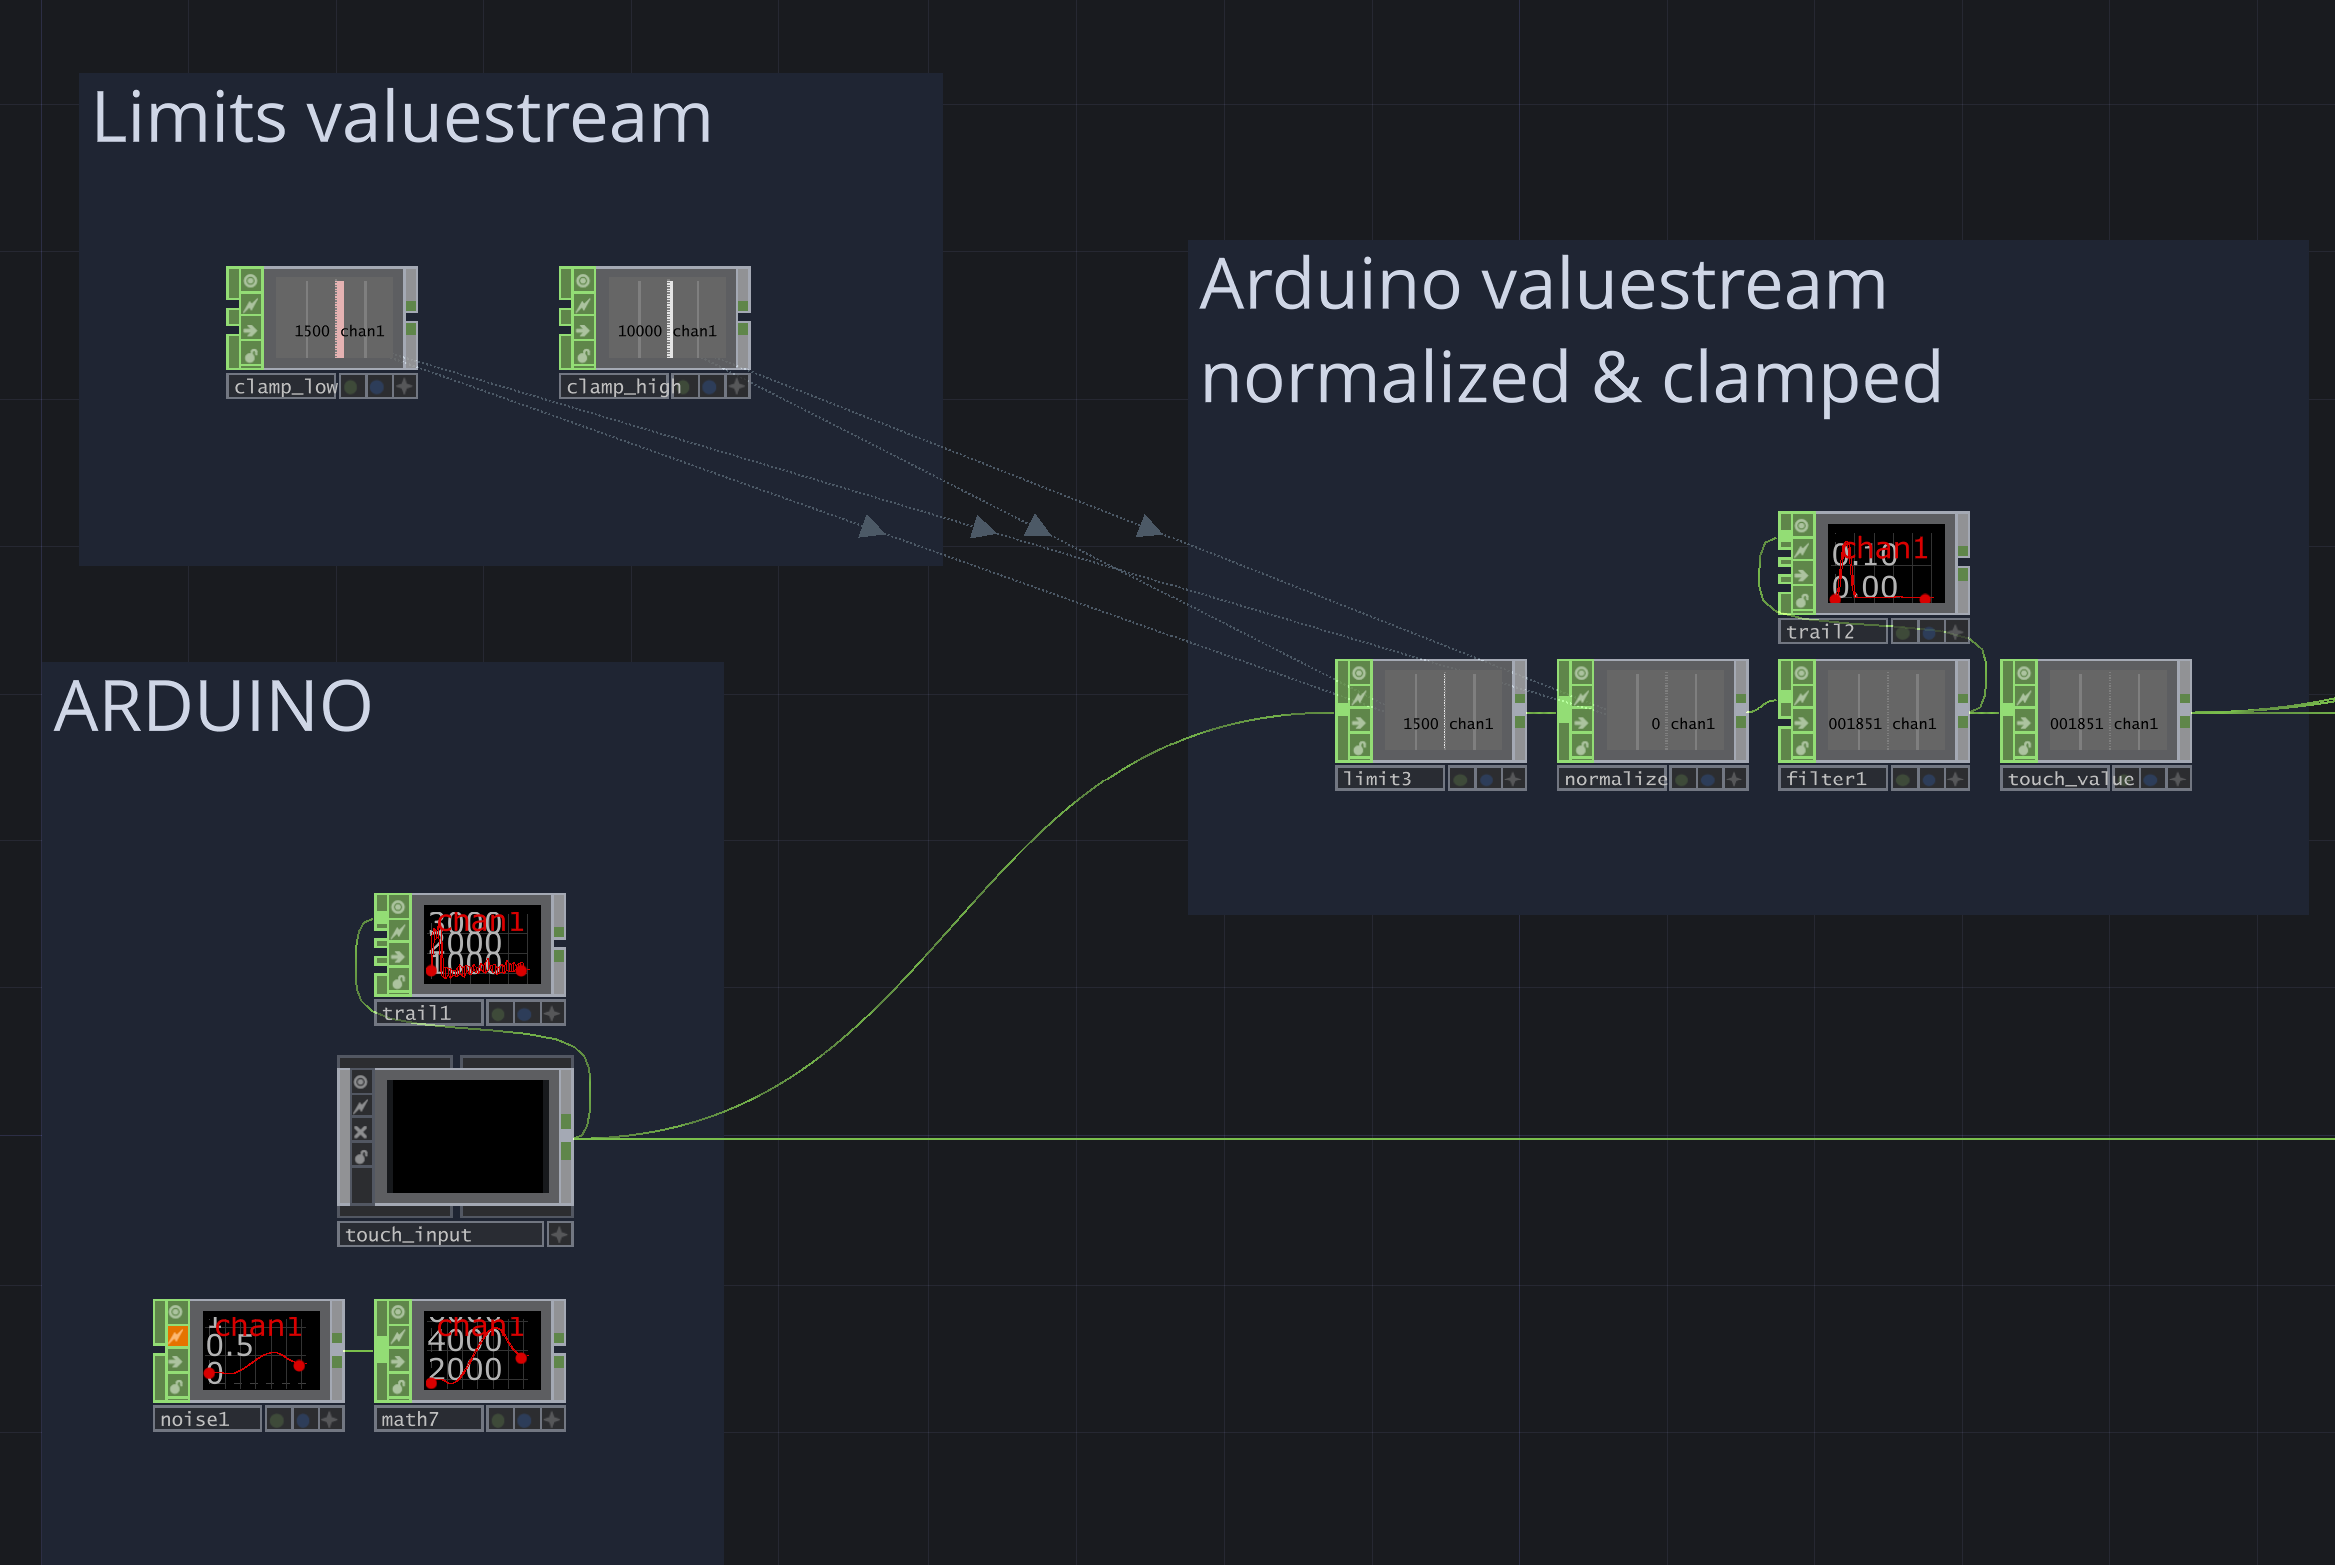Toggle clone immune flag on clamp_low

pos(250,305)
